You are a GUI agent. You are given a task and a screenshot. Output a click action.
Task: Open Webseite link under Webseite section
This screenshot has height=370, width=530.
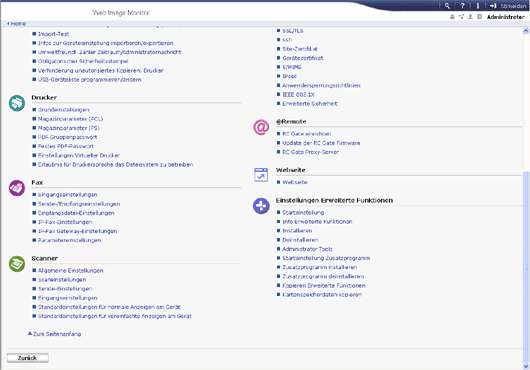point(295,182)
